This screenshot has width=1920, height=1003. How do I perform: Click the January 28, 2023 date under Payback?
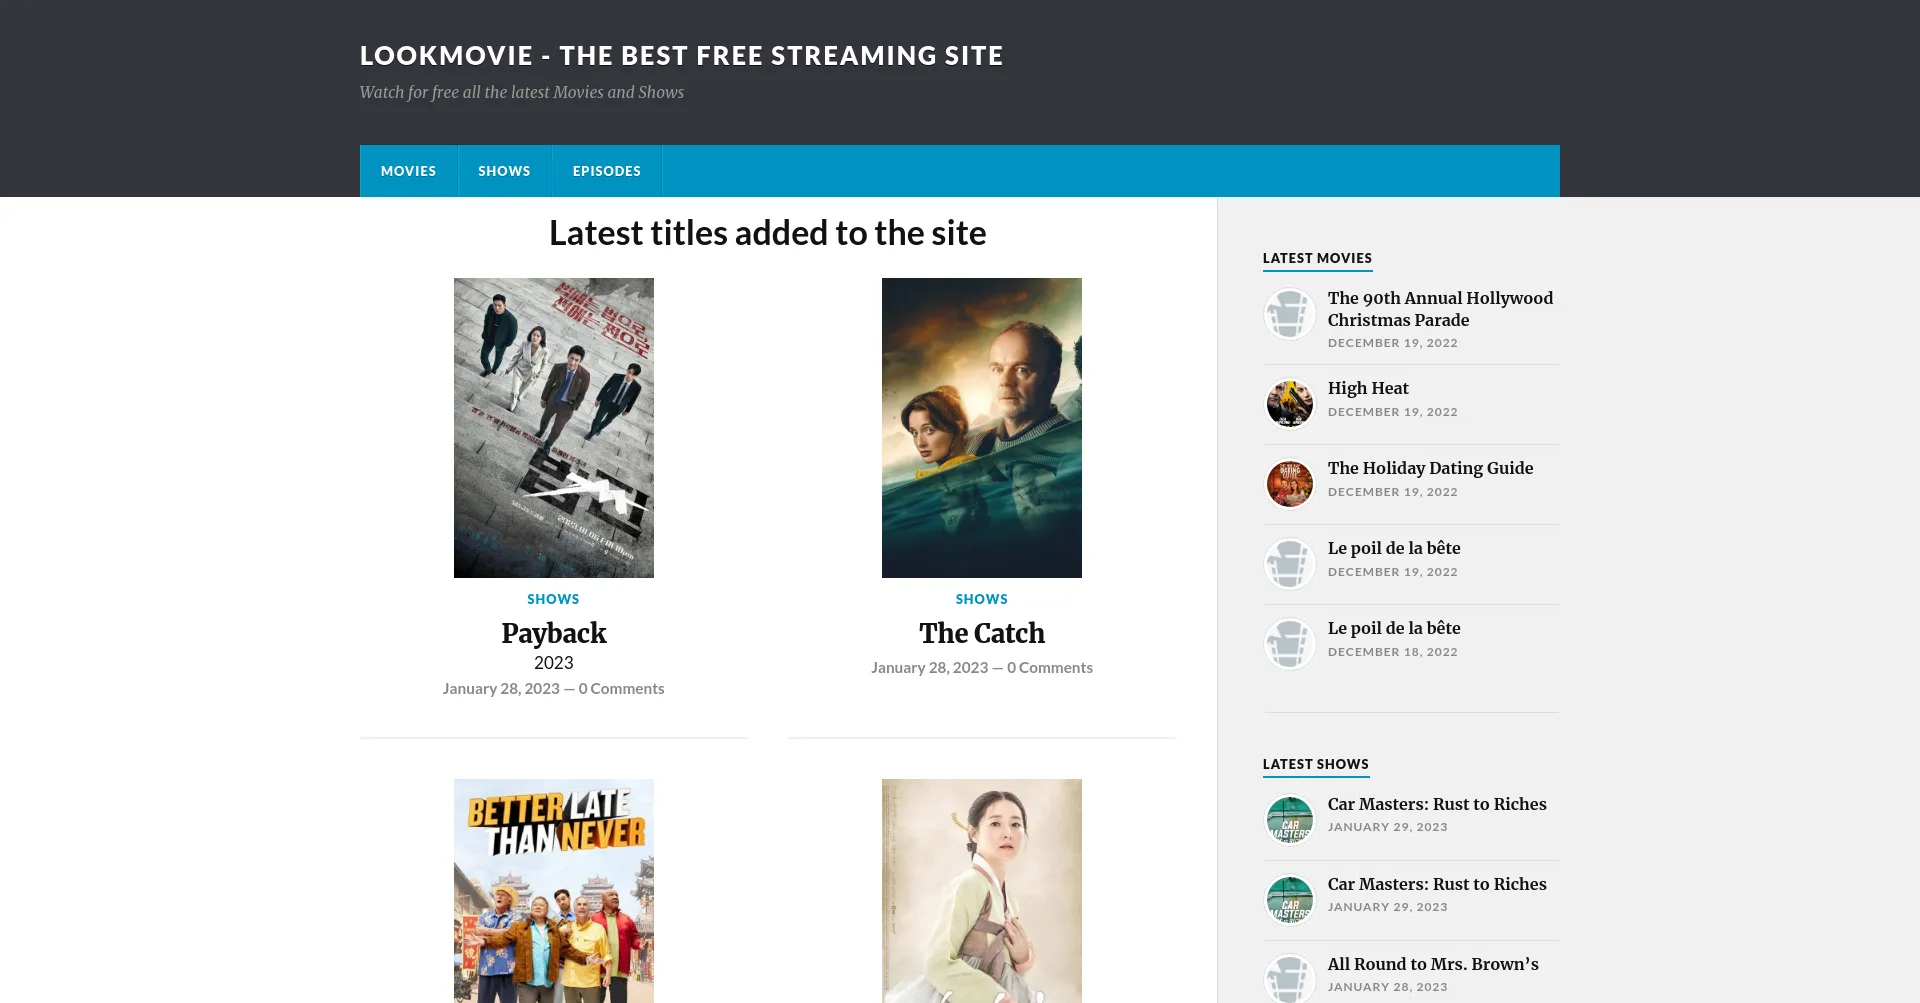click(501, 689)
